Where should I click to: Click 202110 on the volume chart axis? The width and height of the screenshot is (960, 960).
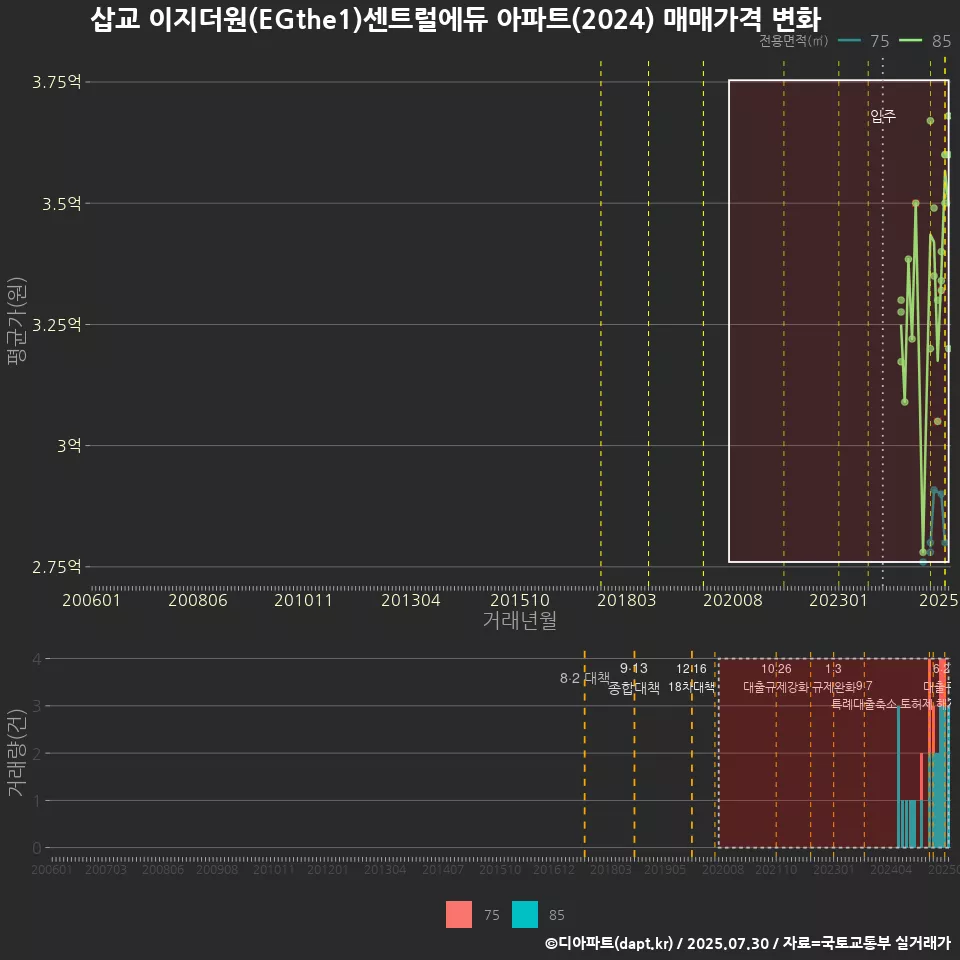point(776,869)
